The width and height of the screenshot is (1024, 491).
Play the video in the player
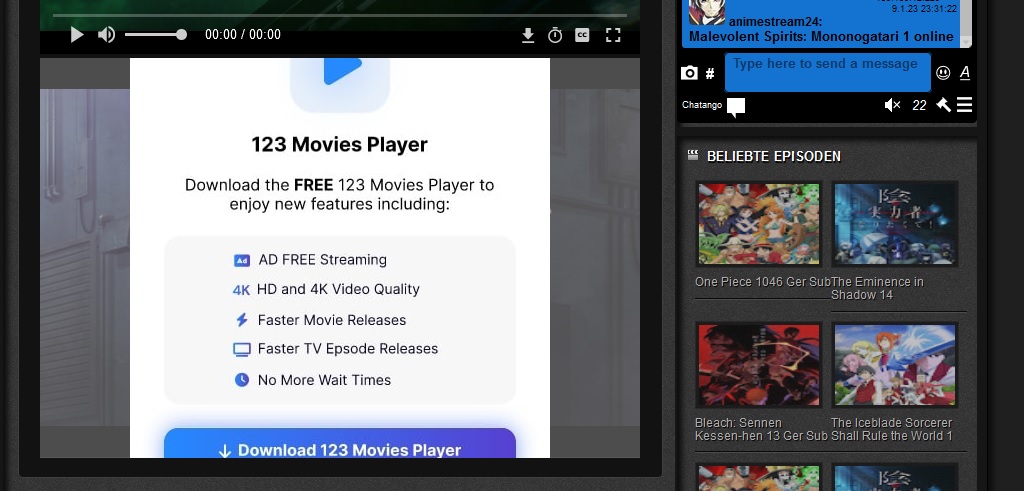pyautogui.click(x=77, y=35)
